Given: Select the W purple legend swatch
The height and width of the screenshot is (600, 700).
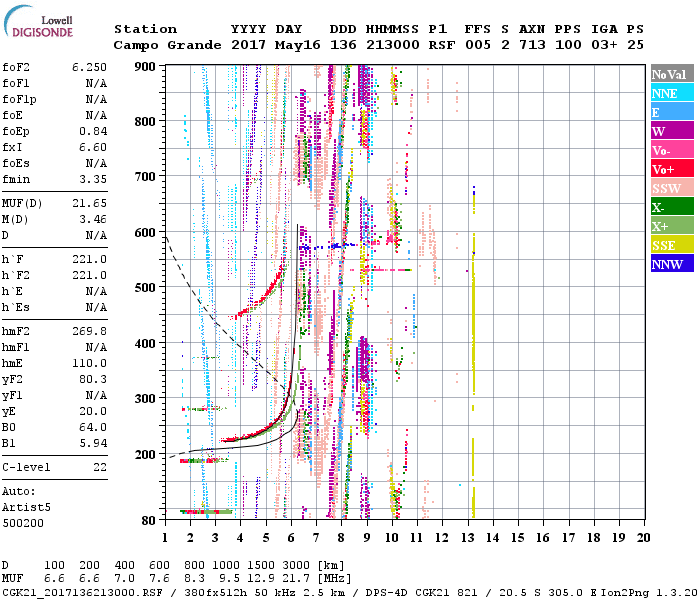Looking at the screenshot, I should coord(672,131).
